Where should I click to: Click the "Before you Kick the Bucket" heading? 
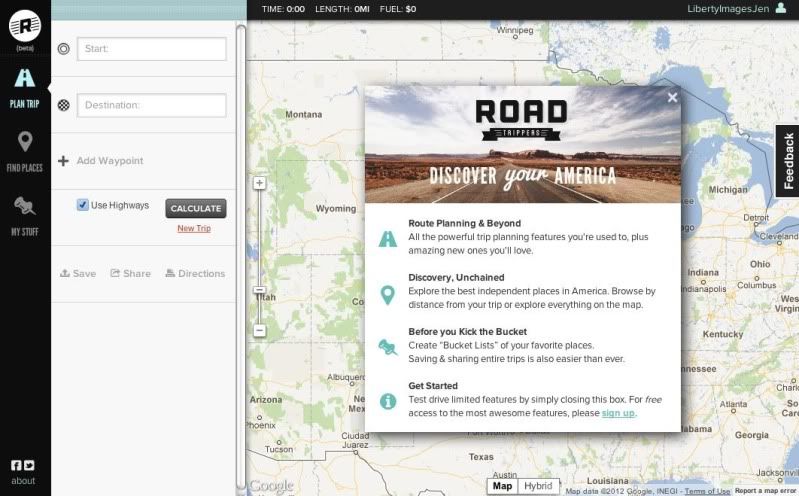467,331
